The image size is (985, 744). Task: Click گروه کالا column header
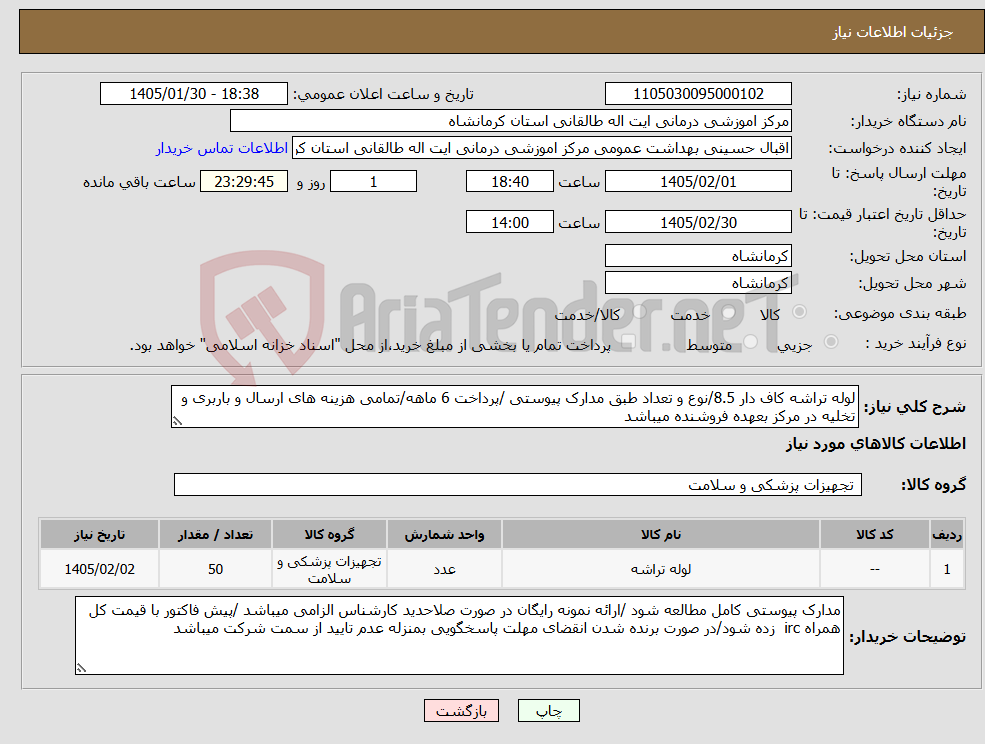point(329,534)
